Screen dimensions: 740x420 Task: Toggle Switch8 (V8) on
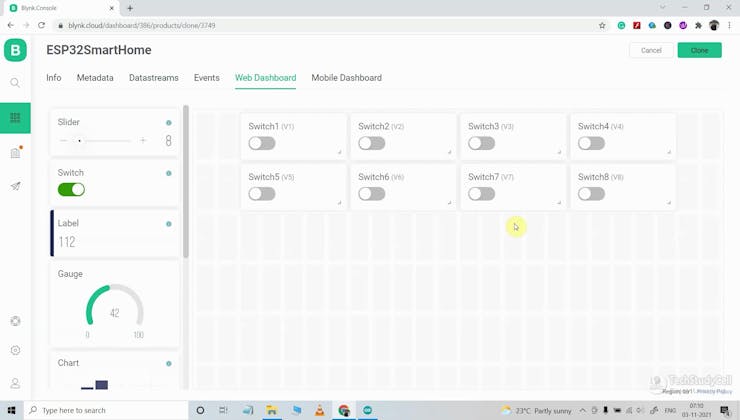point(591,194)
